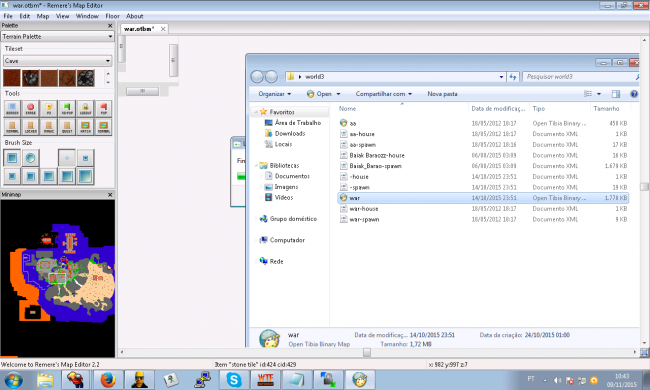Image resolution: width=650 pixels, height=390 pixels.
Task: Open the Map menu
Action: [x=43, y=16]
